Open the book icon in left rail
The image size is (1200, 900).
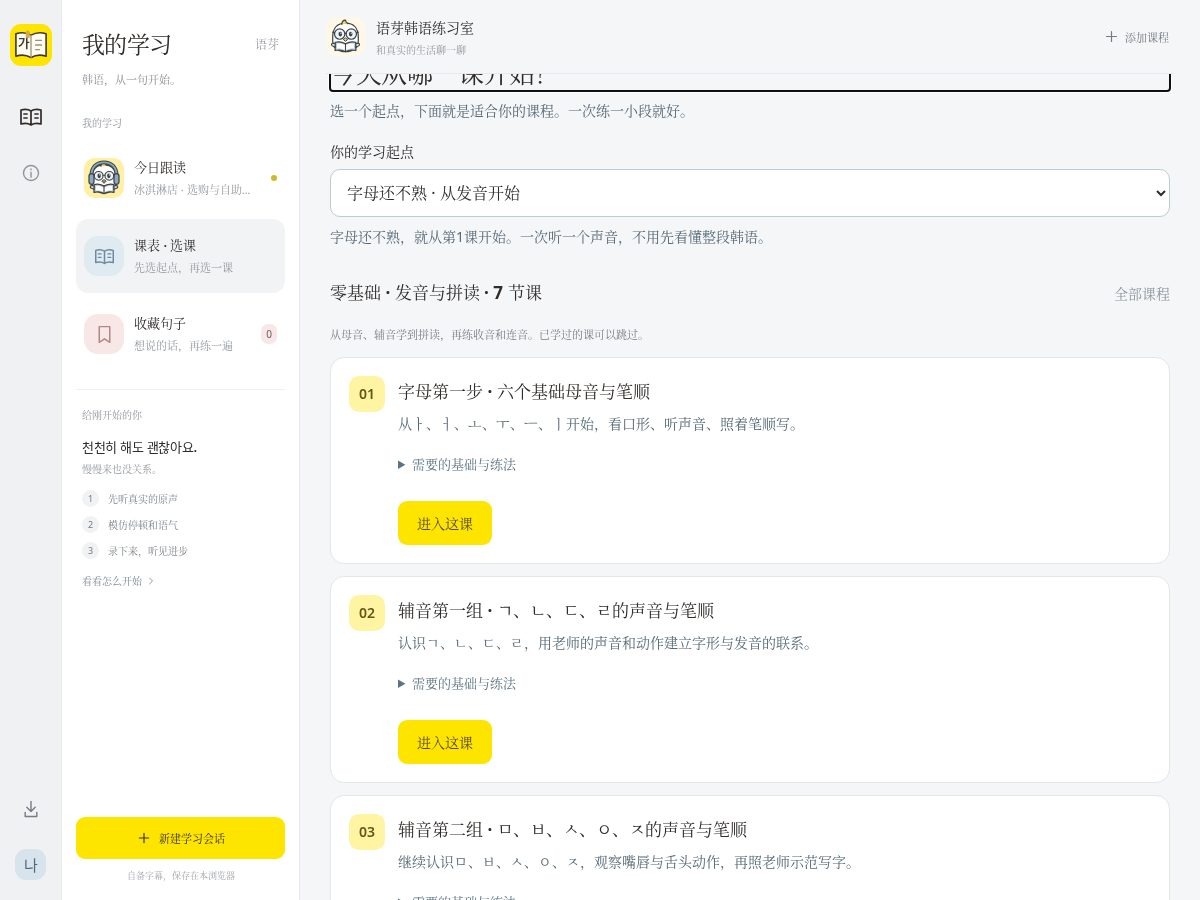tap(31, 117)
